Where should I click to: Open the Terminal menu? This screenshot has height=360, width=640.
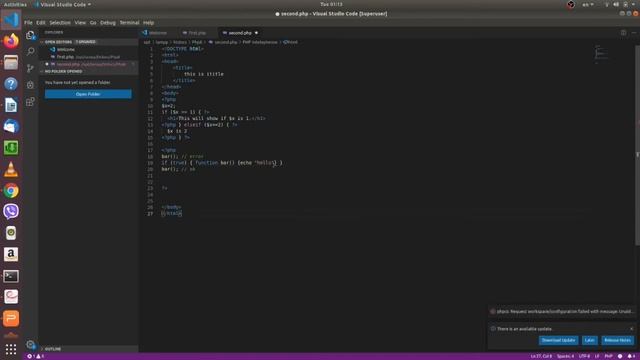coord(129,22)
